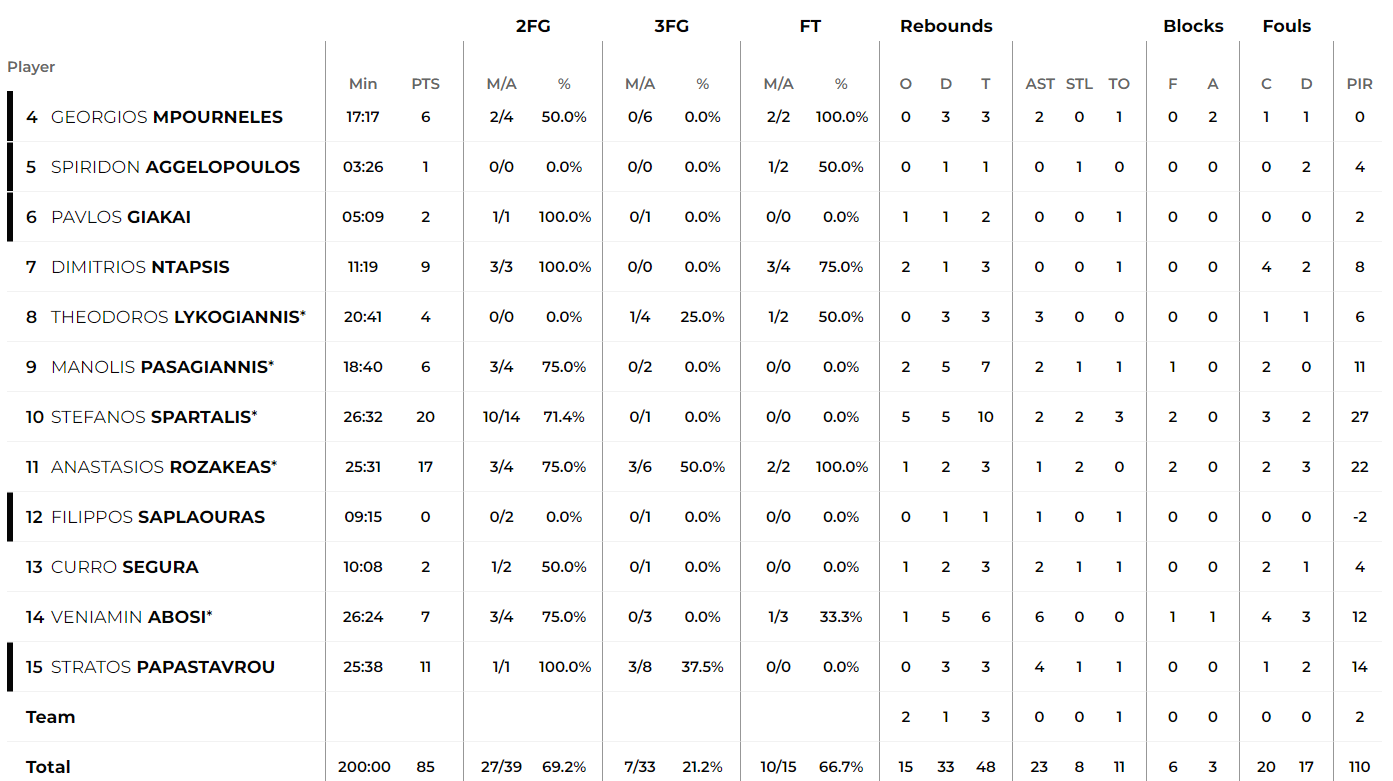The width and height of the screenshot is (1393, 781).
Task: Select the STL column header
Action: (1079, 84)
